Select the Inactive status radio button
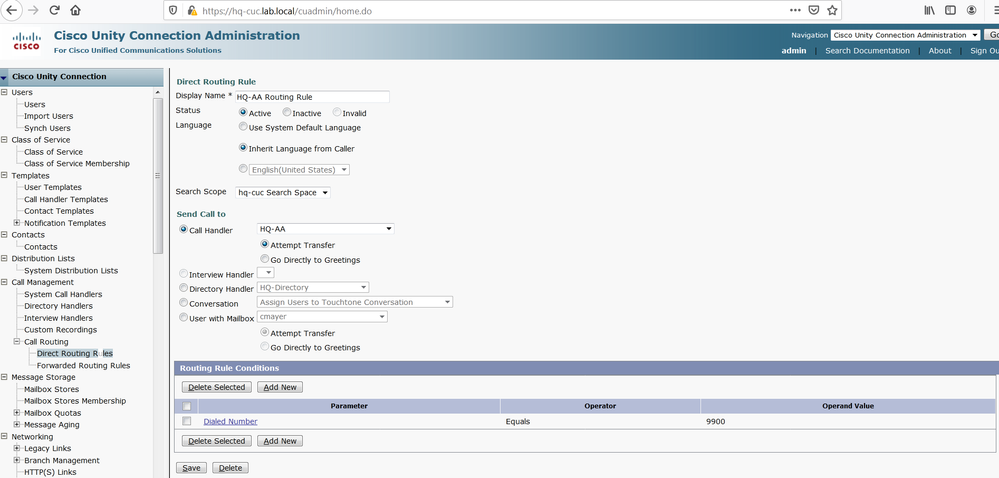The height and width of the screenshot is (478, 999). point(287,112)
